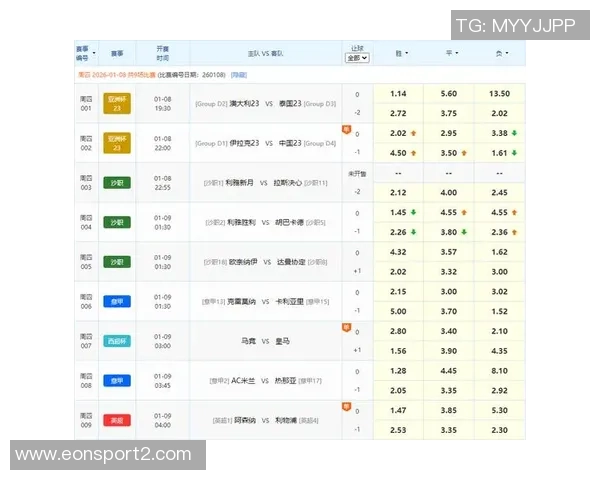
Task: Select win odds 1.14 for match 001
Action: 398,94
